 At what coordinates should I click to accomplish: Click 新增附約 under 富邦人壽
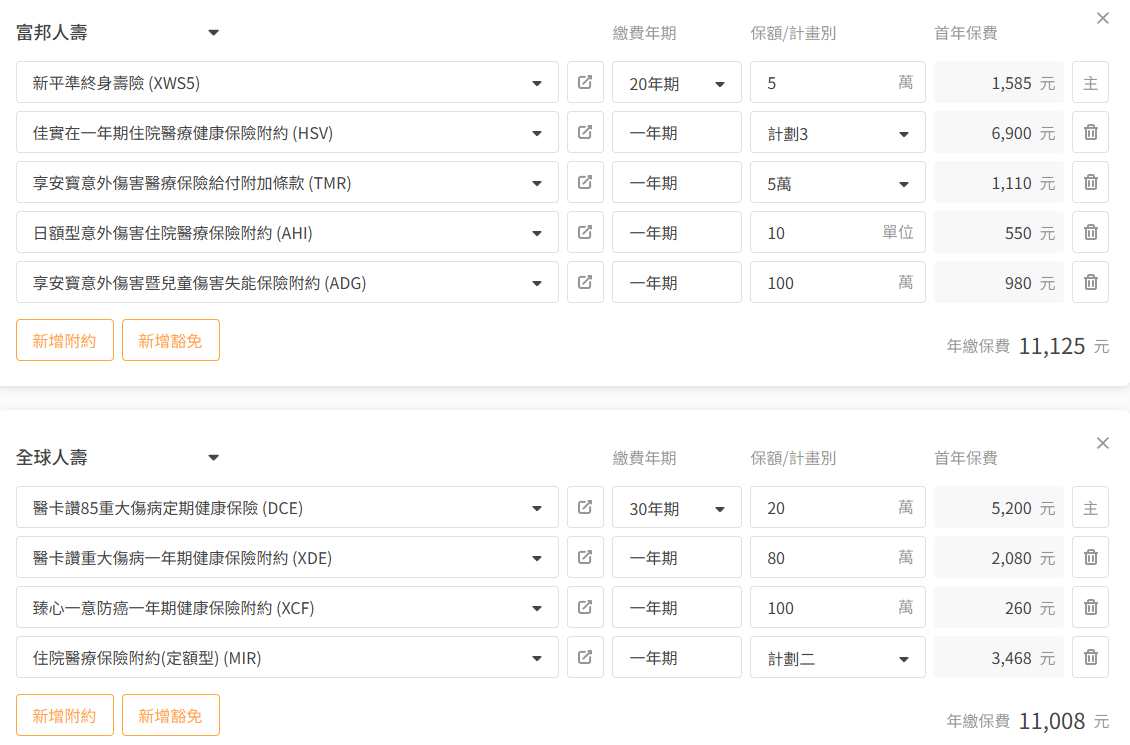point(65,340)
